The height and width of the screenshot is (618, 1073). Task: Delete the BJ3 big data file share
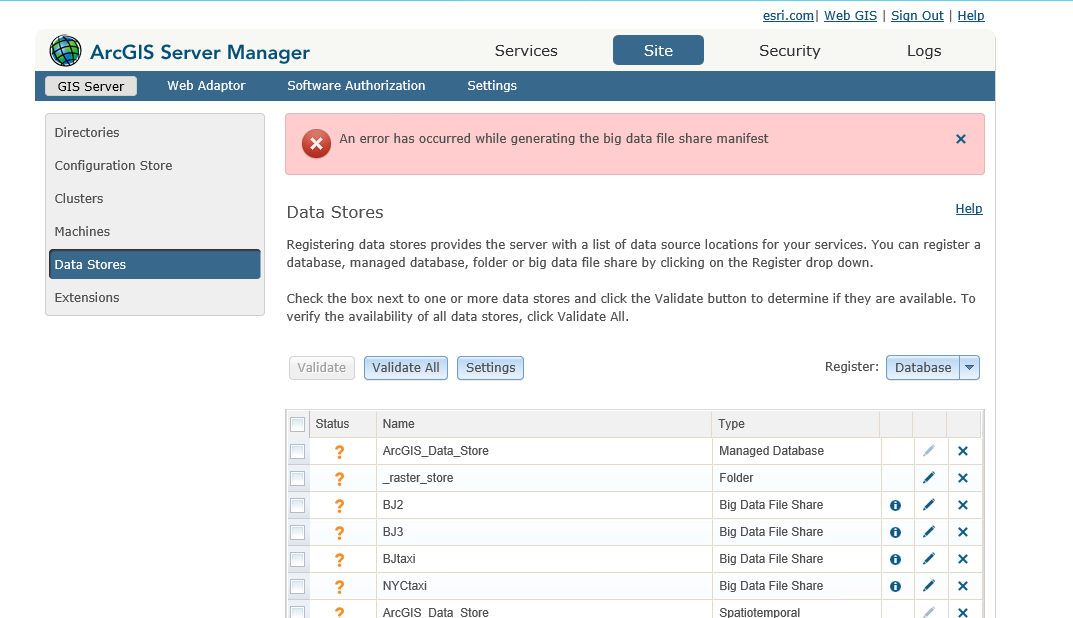(x=963, y=532)
